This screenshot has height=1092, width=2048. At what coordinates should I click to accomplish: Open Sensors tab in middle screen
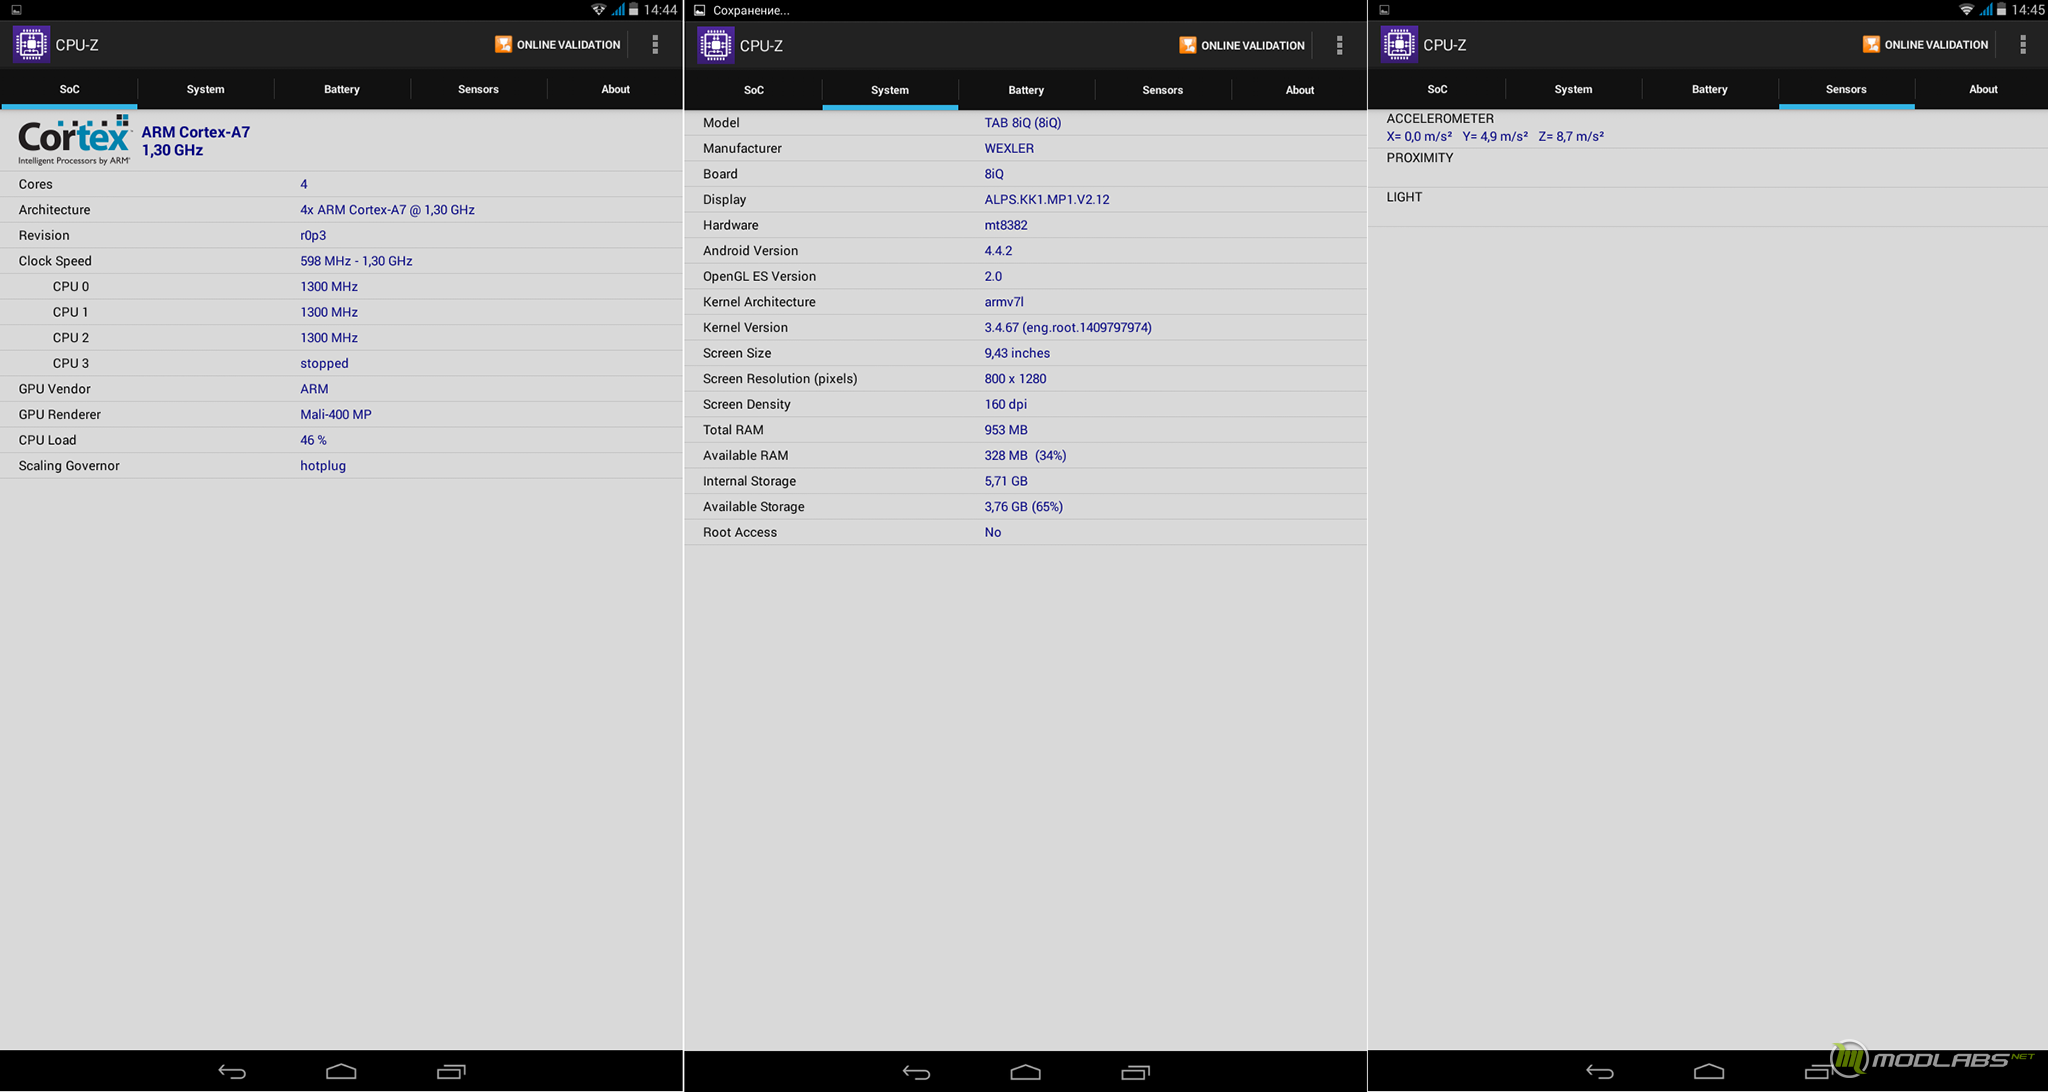coord(1163,90)
